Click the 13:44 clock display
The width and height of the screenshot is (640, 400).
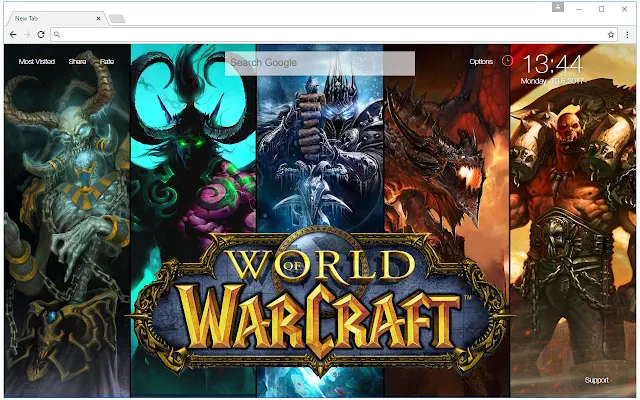pyautogui.click(x=552, y=64)
